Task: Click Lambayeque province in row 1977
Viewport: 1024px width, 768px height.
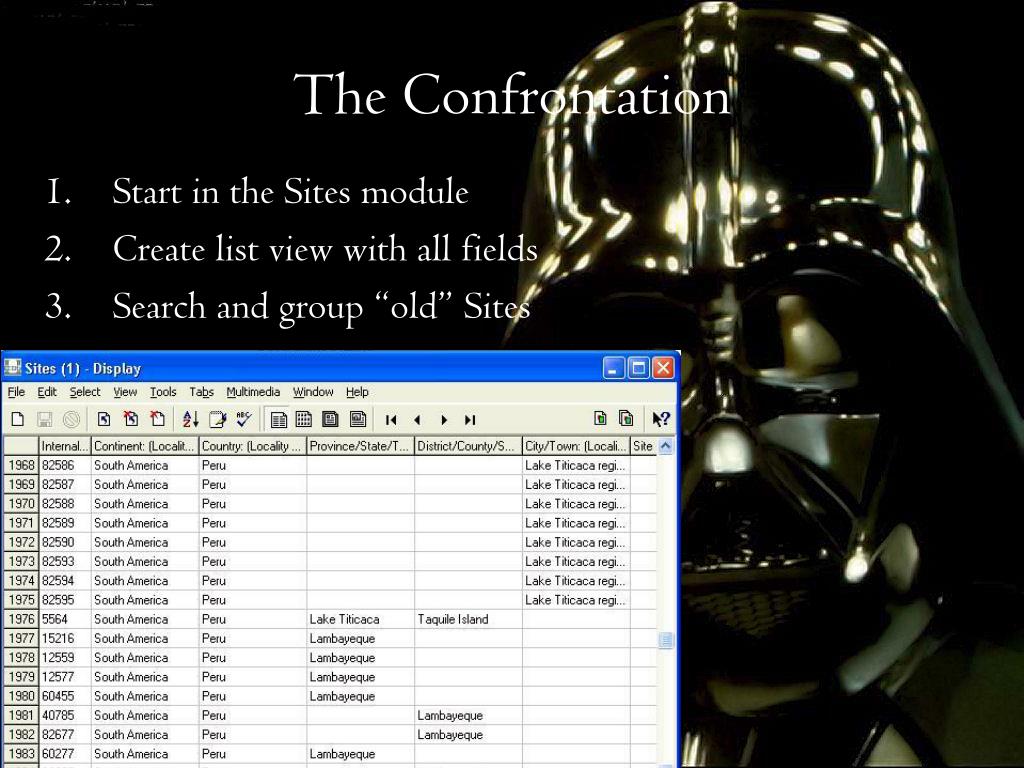Action: [360, 639]
